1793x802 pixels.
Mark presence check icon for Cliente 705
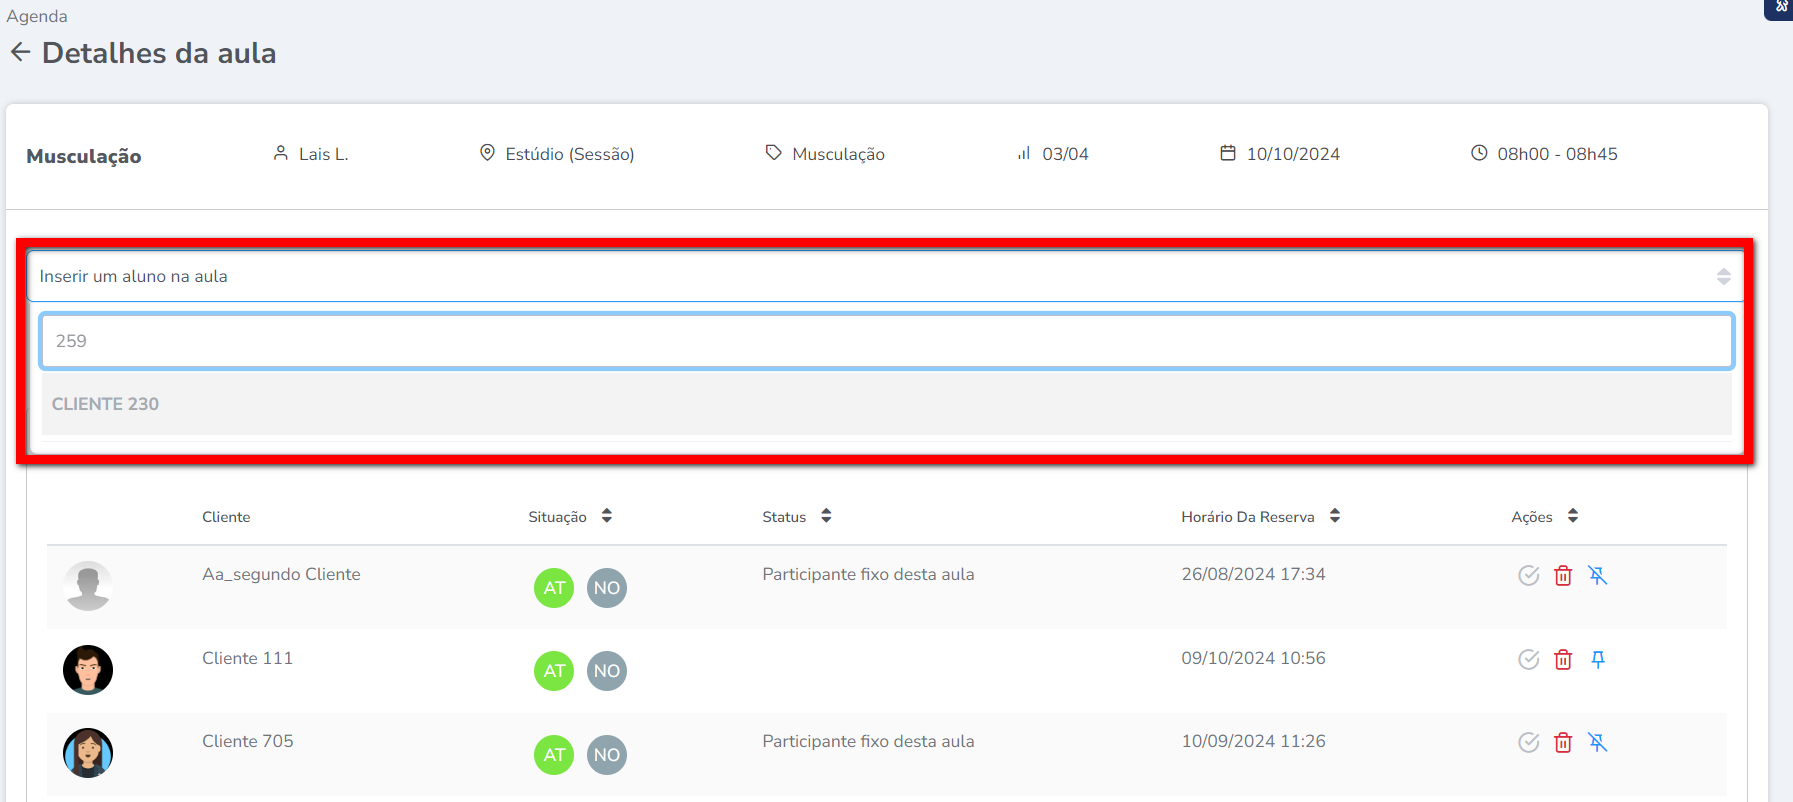[1528, 742]
